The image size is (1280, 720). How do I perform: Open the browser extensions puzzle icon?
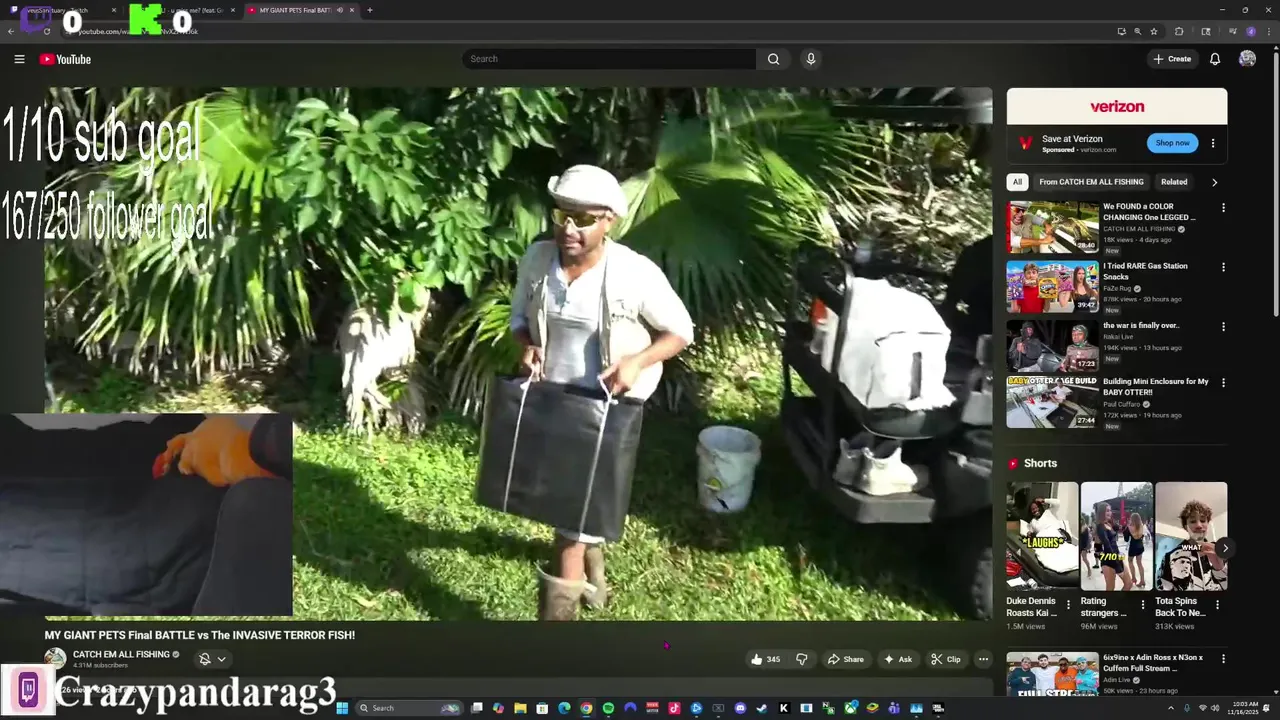click(x=1179, y=31)
